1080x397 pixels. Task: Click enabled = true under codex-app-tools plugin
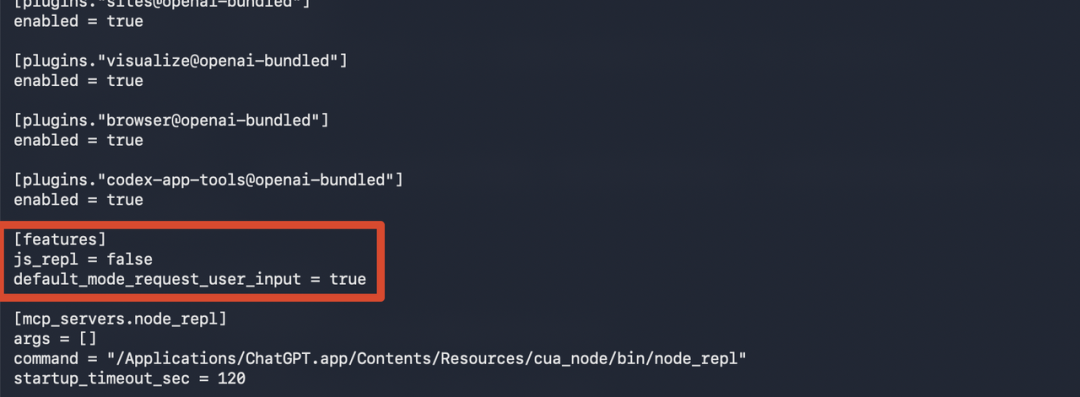(x=79, y=200)
